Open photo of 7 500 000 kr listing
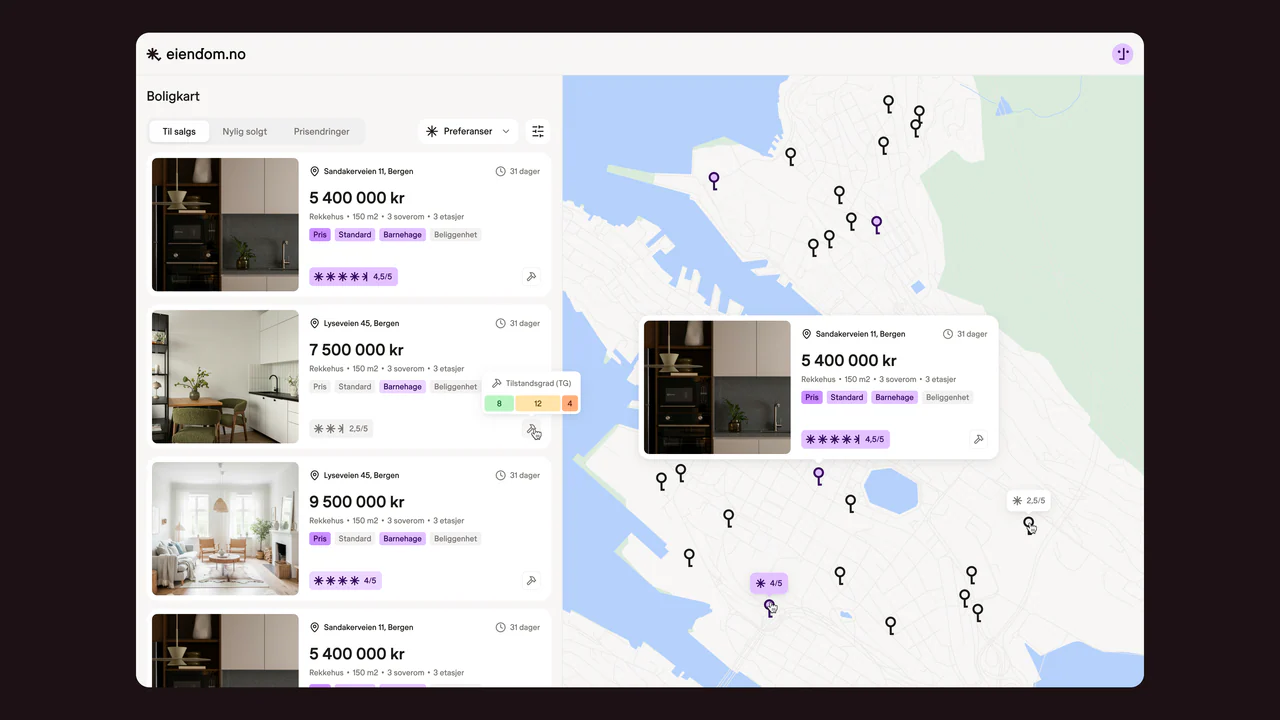 [225, 377]
